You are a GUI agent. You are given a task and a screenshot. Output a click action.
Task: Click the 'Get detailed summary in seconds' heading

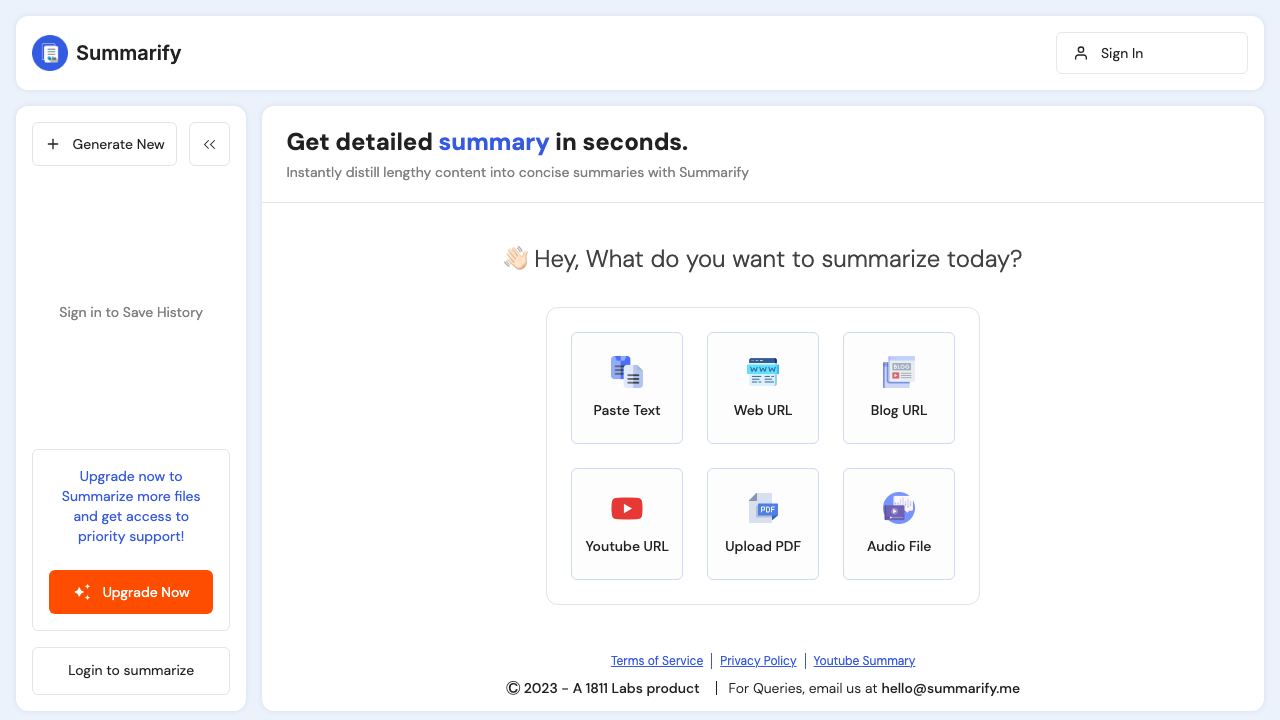487,142
